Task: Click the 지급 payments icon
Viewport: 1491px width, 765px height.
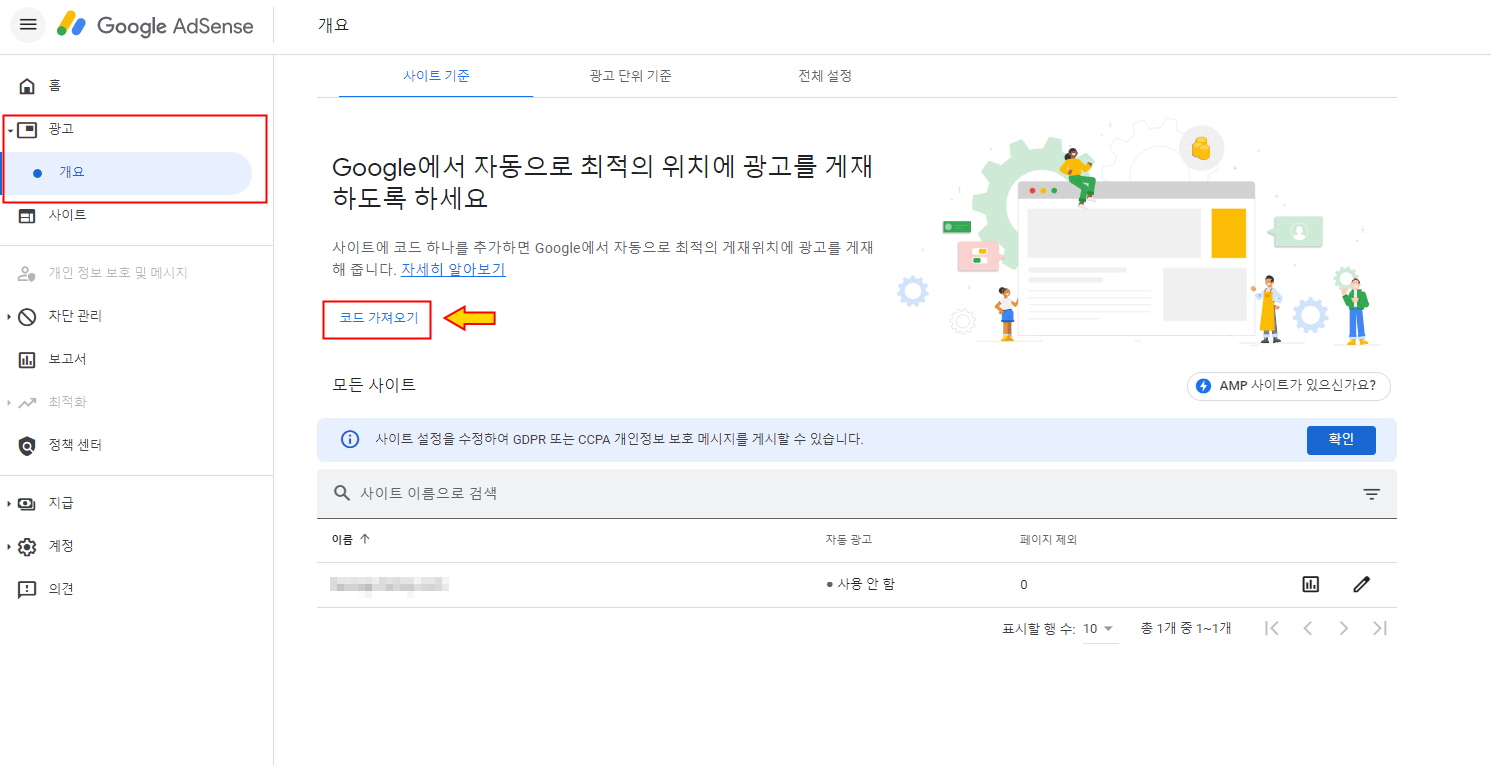Action: click(x=28, y=504)
